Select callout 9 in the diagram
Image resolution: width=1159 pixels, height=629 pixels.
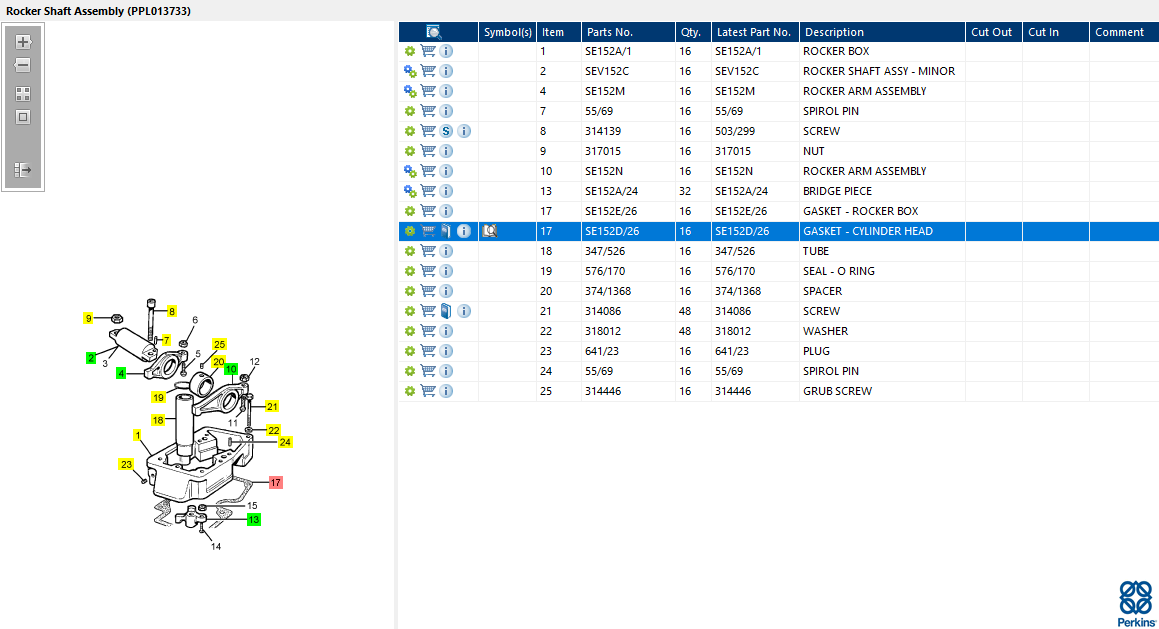coord(88,319)
